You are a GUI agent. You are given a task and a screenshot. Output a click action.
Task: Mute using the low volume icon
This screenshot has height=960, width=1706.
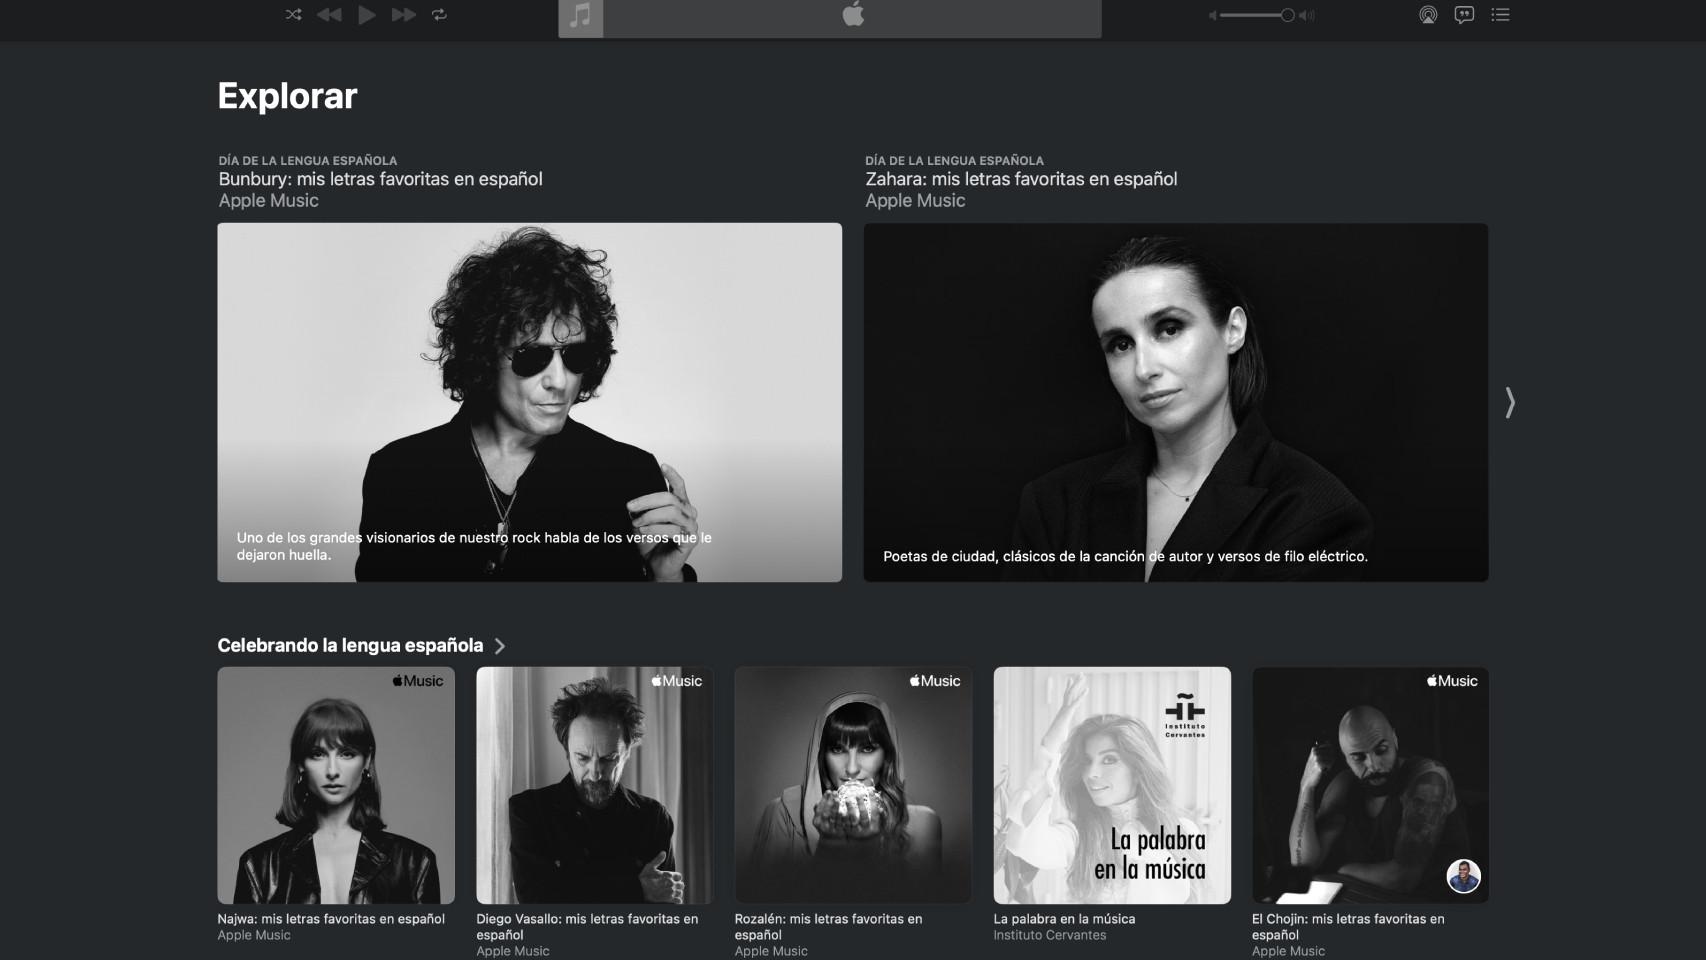click(x=1212, y=15)
